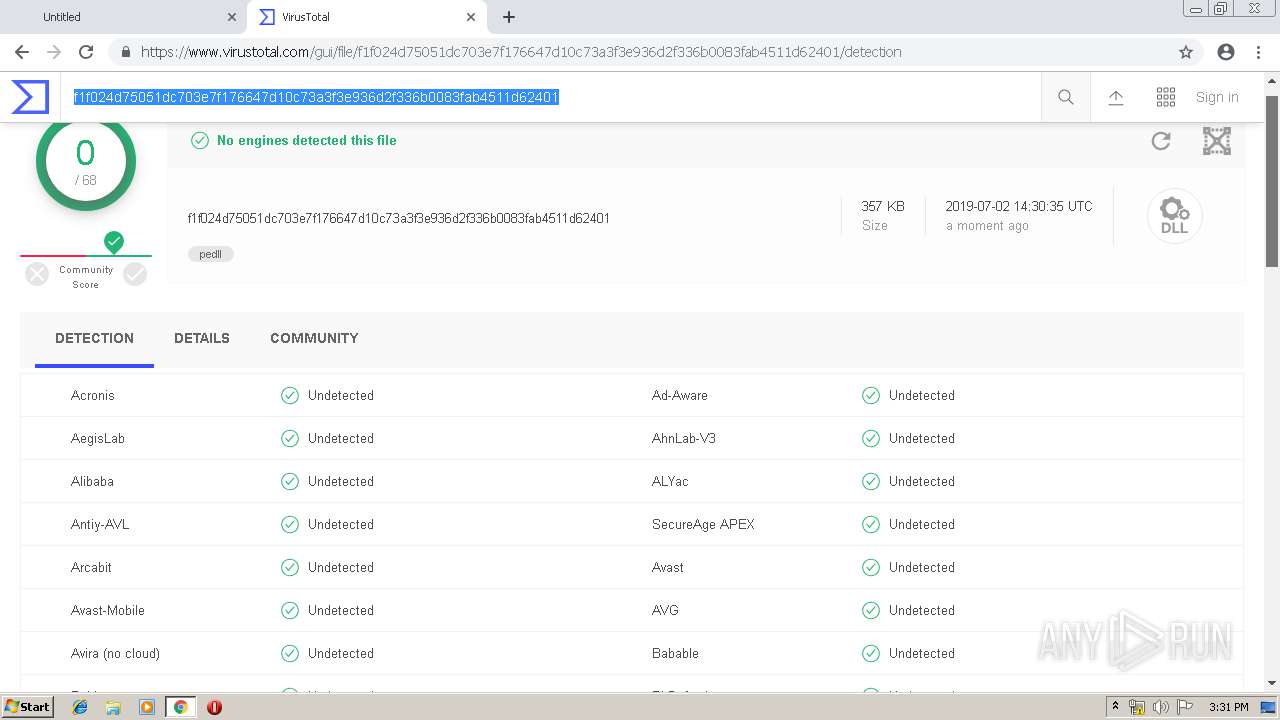Click the 357 KB size value
Screen dimensions: 1280x720
point(883,206)
